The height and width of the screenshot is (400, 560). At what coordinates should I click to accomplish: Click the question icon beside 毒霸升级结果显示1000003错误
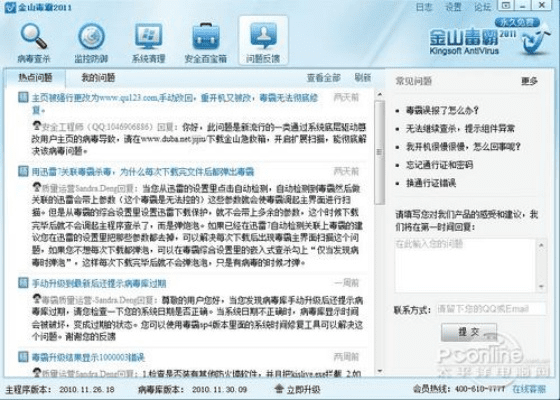pyautogui.click(x=23, y=356)
